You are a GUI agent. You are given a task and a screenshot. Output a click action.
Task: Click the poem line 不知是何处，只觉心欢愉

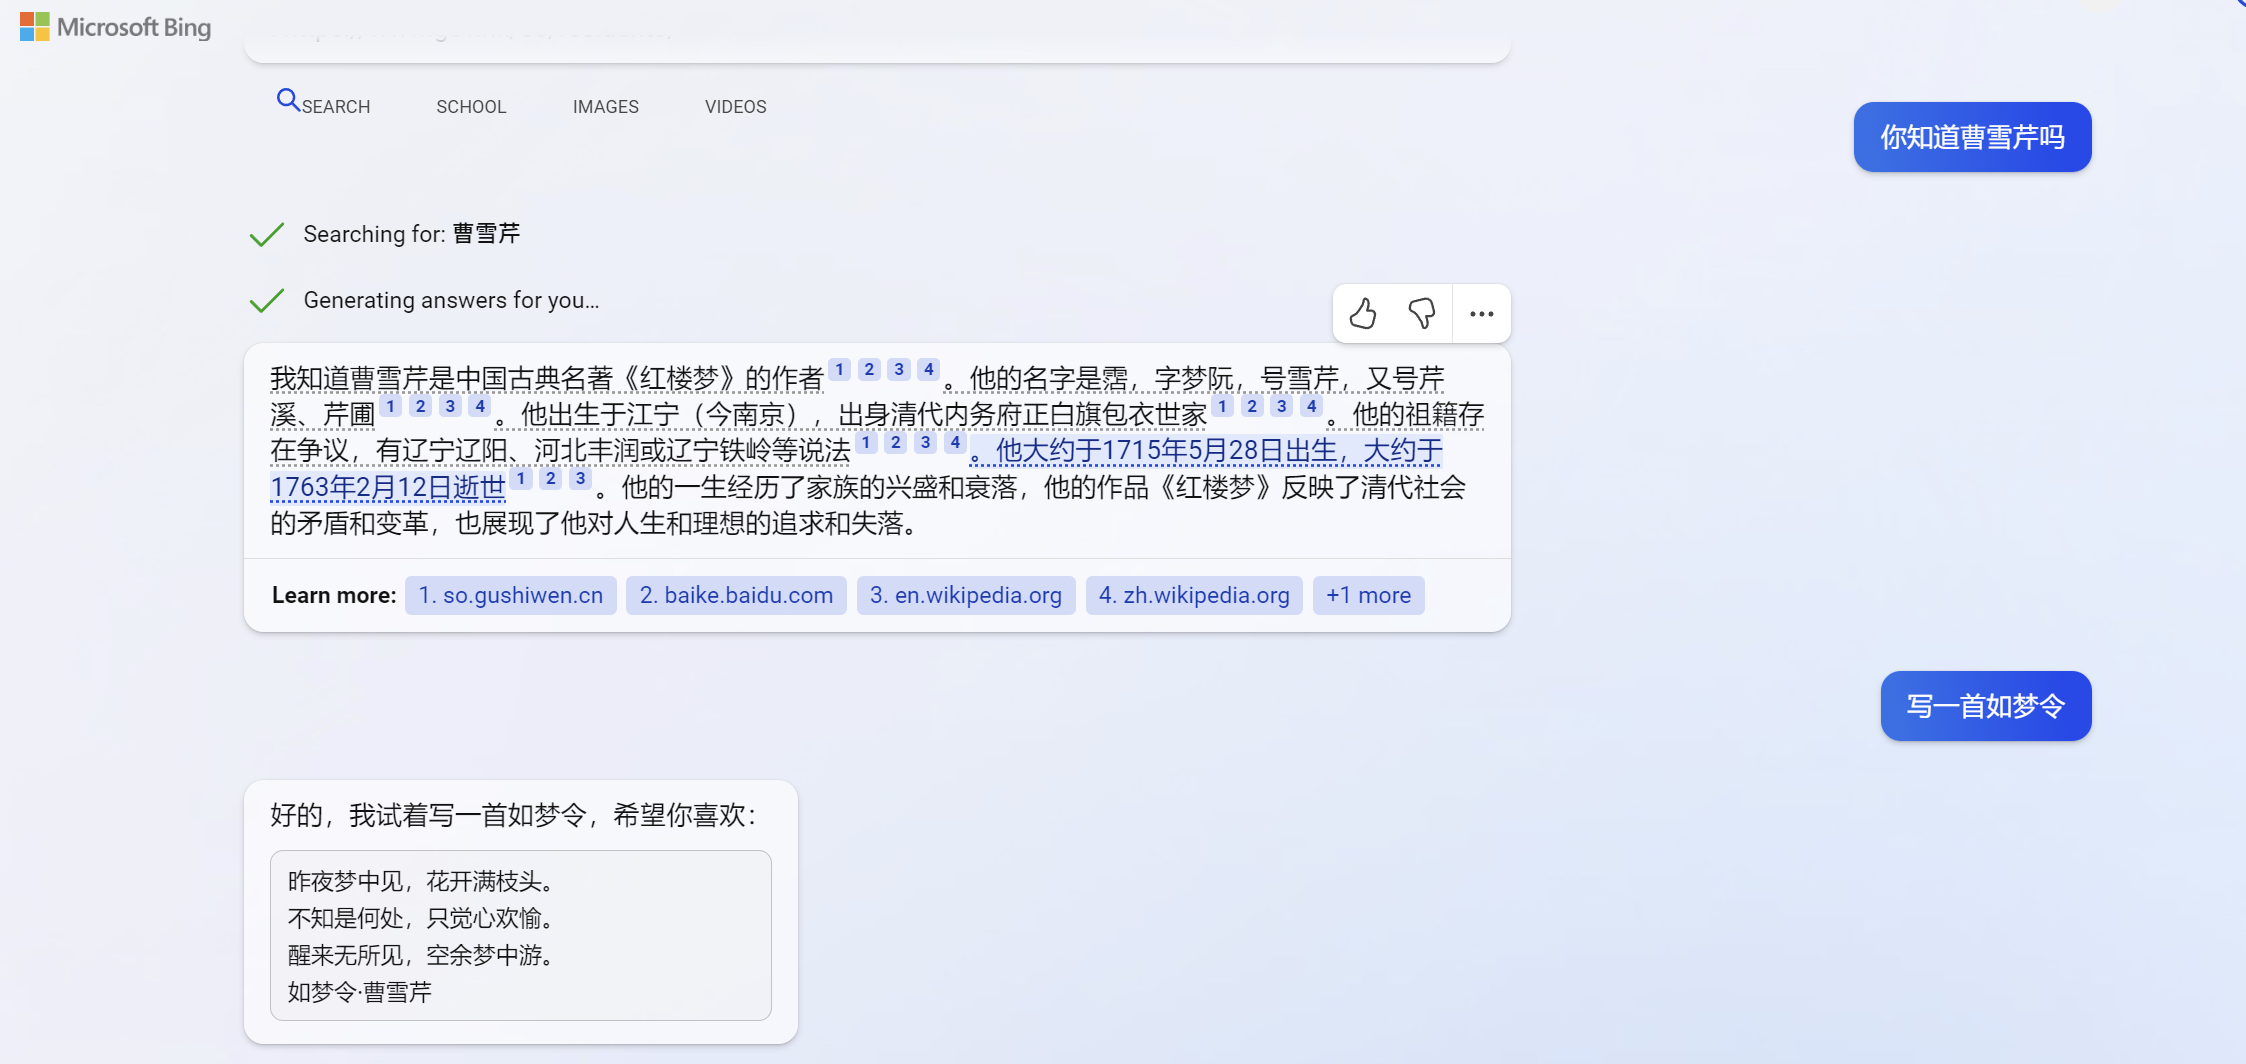click(421, 918)
